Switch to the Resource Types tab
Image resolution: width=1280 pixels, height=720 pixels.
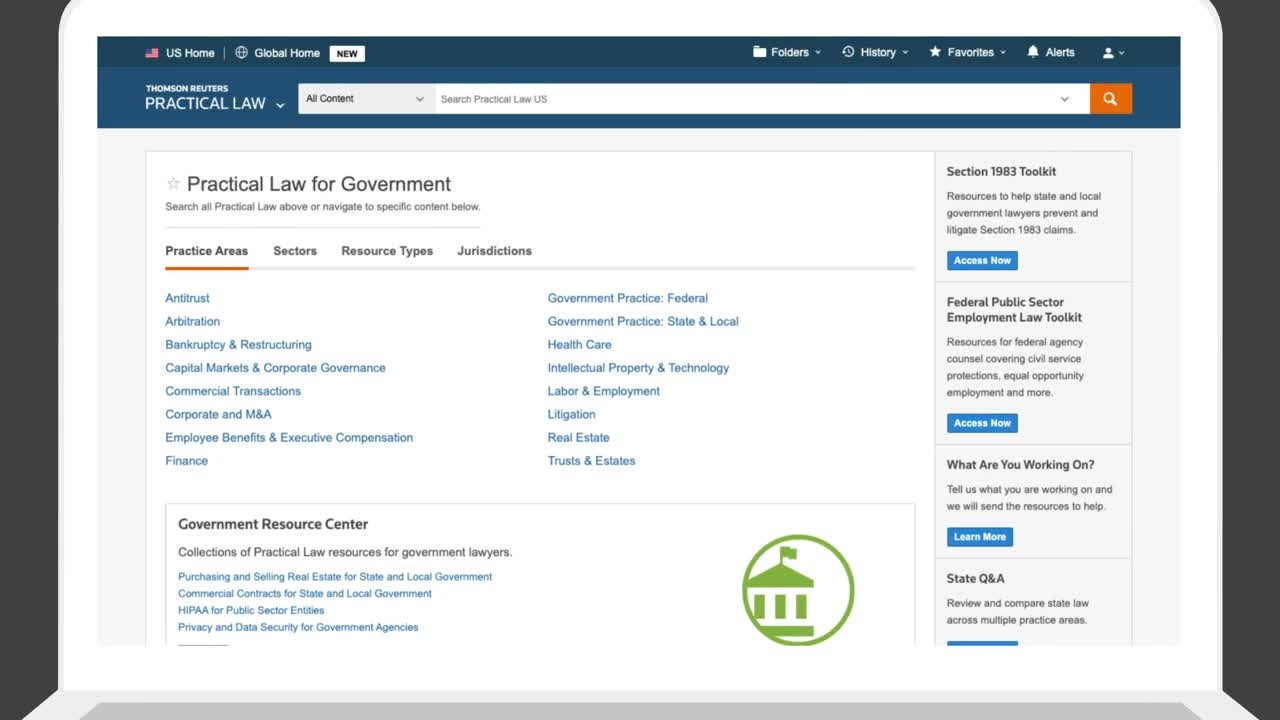pyautogui.click(x=387, y=251)
